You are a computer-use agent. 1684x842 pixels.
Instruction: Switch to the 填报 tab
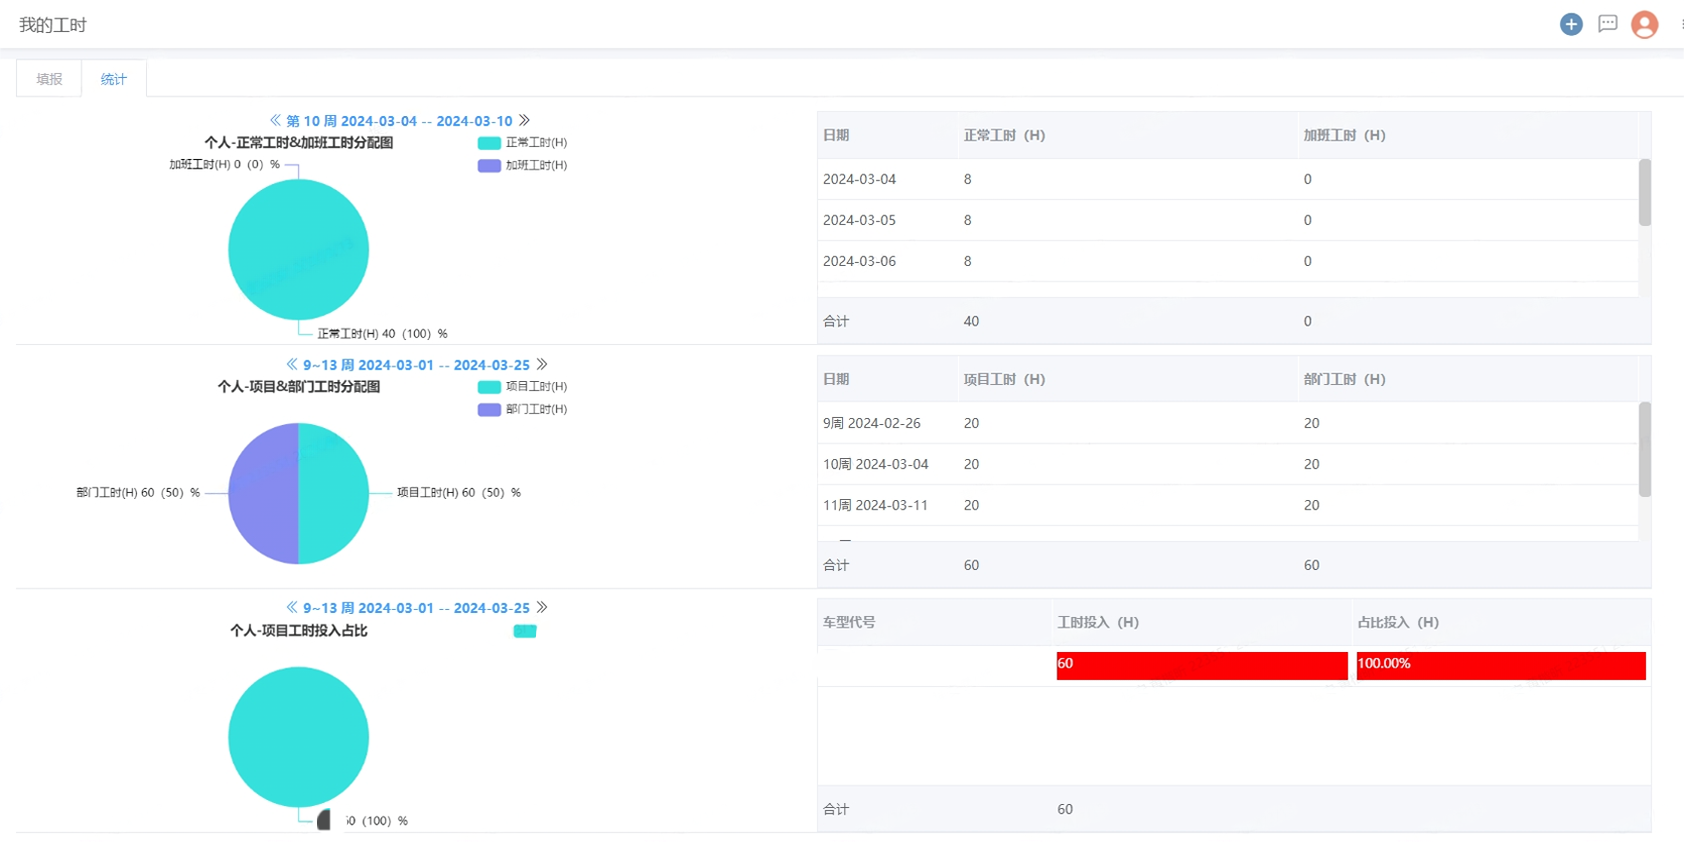coord(49,79)
